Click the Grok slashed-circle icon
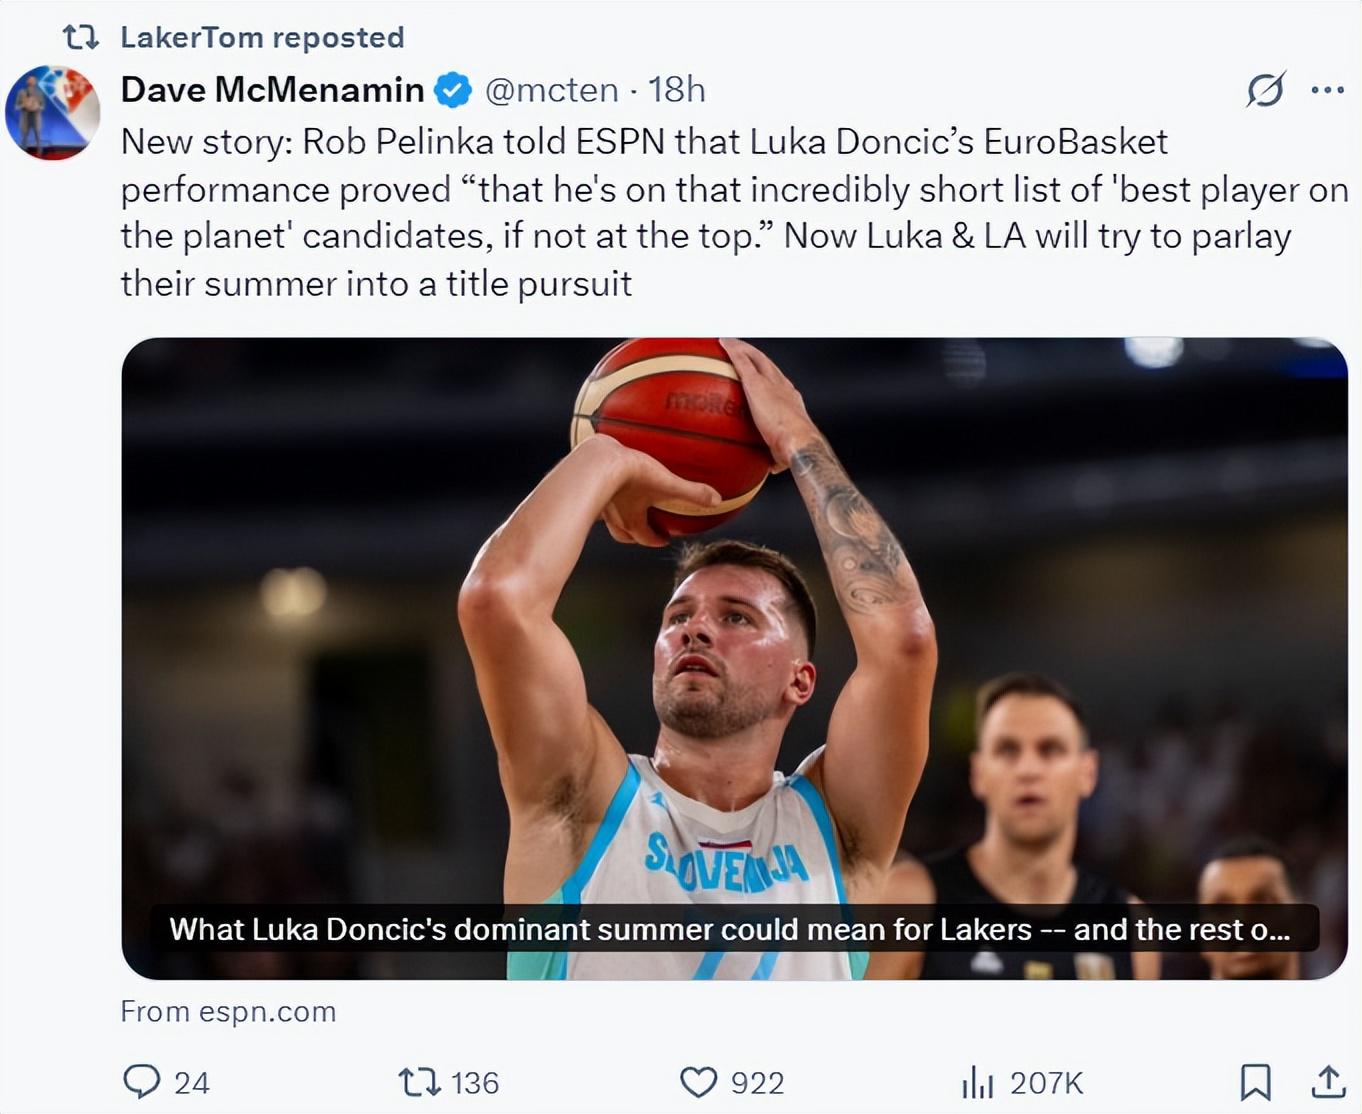The height and width of the screenshot is (1114, 1362). click(x=1265, y=90)
